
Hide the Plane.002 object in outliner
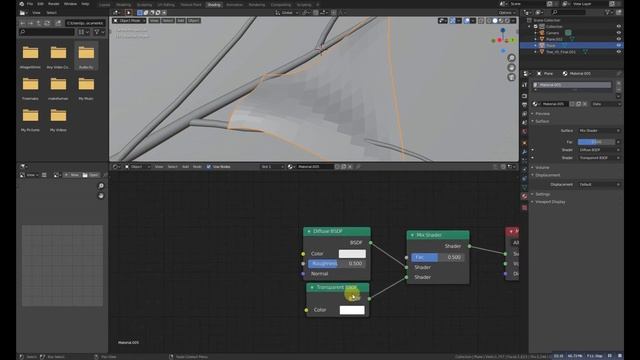pos(619,39)
